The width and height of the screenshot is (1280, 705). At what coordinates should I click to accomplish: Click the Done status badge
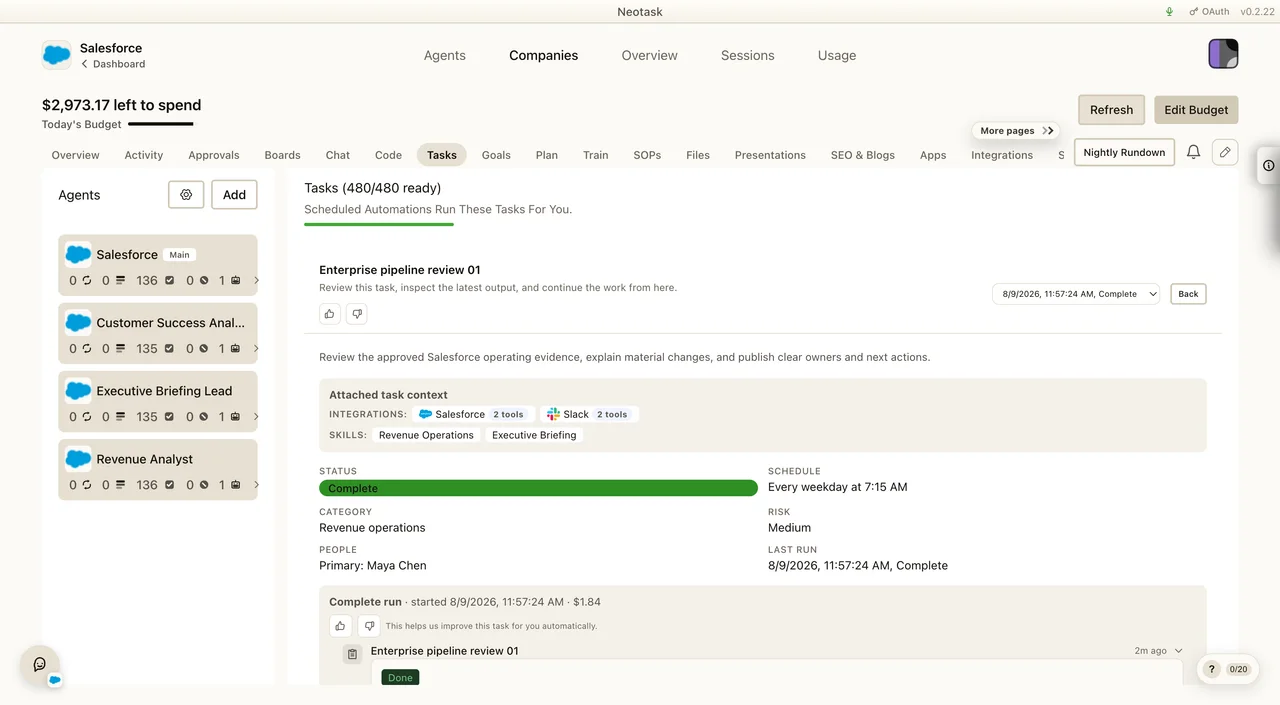click(x=400, y=677)
